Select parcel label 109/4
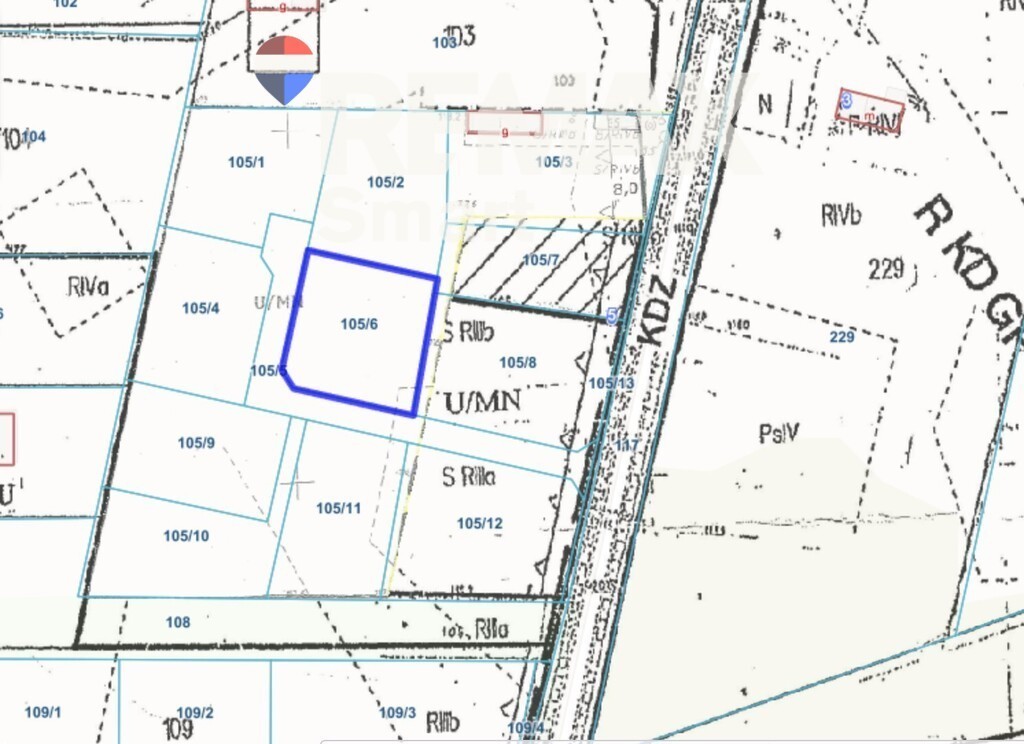Screen dimensions: 1024x744 pyautogui.click(x=526, y=728)
